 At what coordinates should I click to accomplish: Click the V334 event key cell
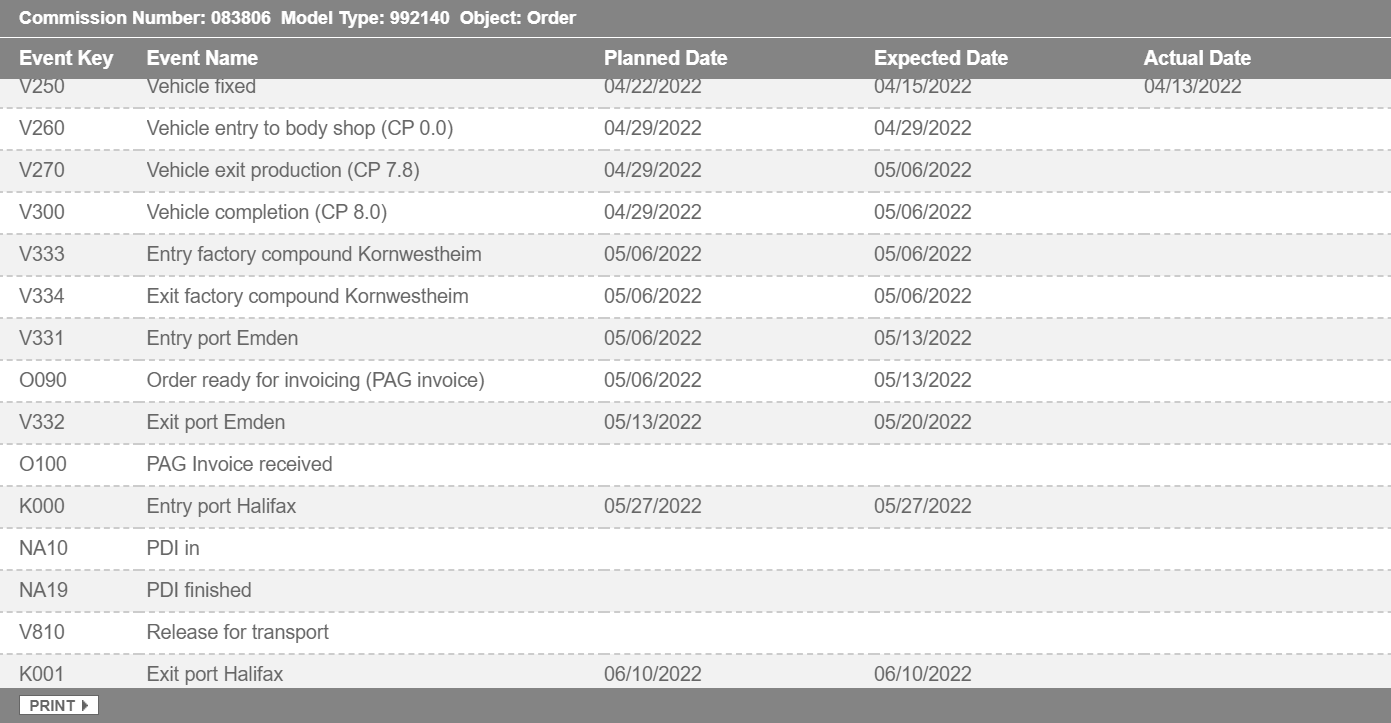[42, 296]
